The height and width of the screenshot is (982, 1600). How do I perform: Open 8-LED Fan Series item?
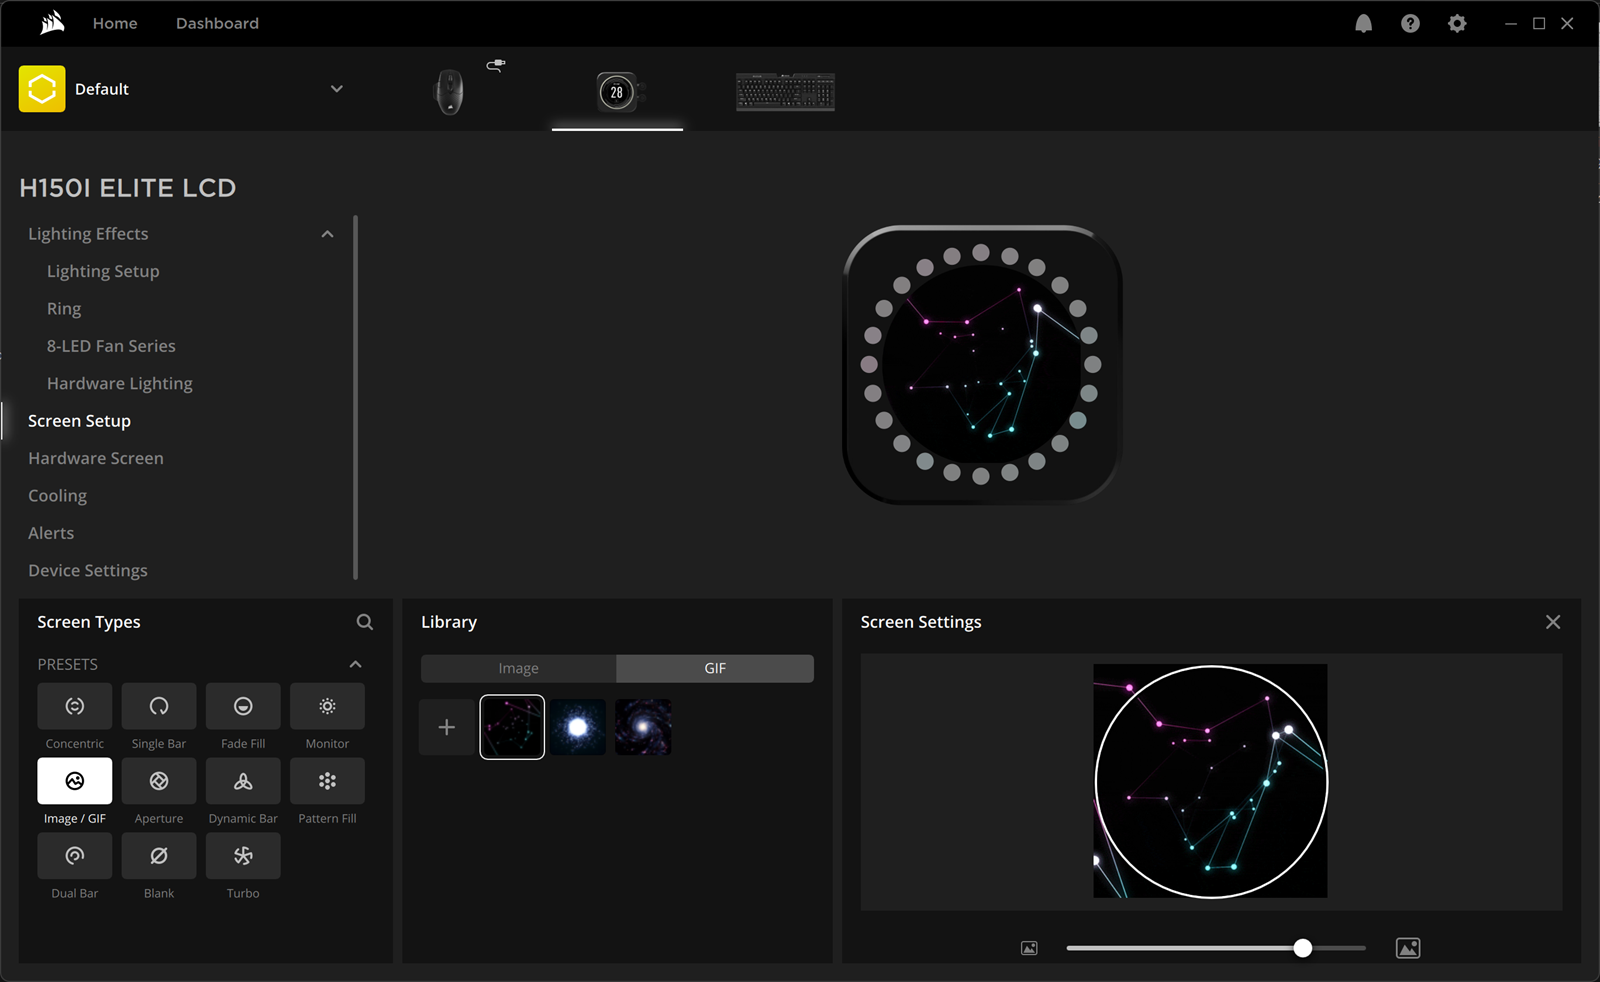(x=111, y=346)
